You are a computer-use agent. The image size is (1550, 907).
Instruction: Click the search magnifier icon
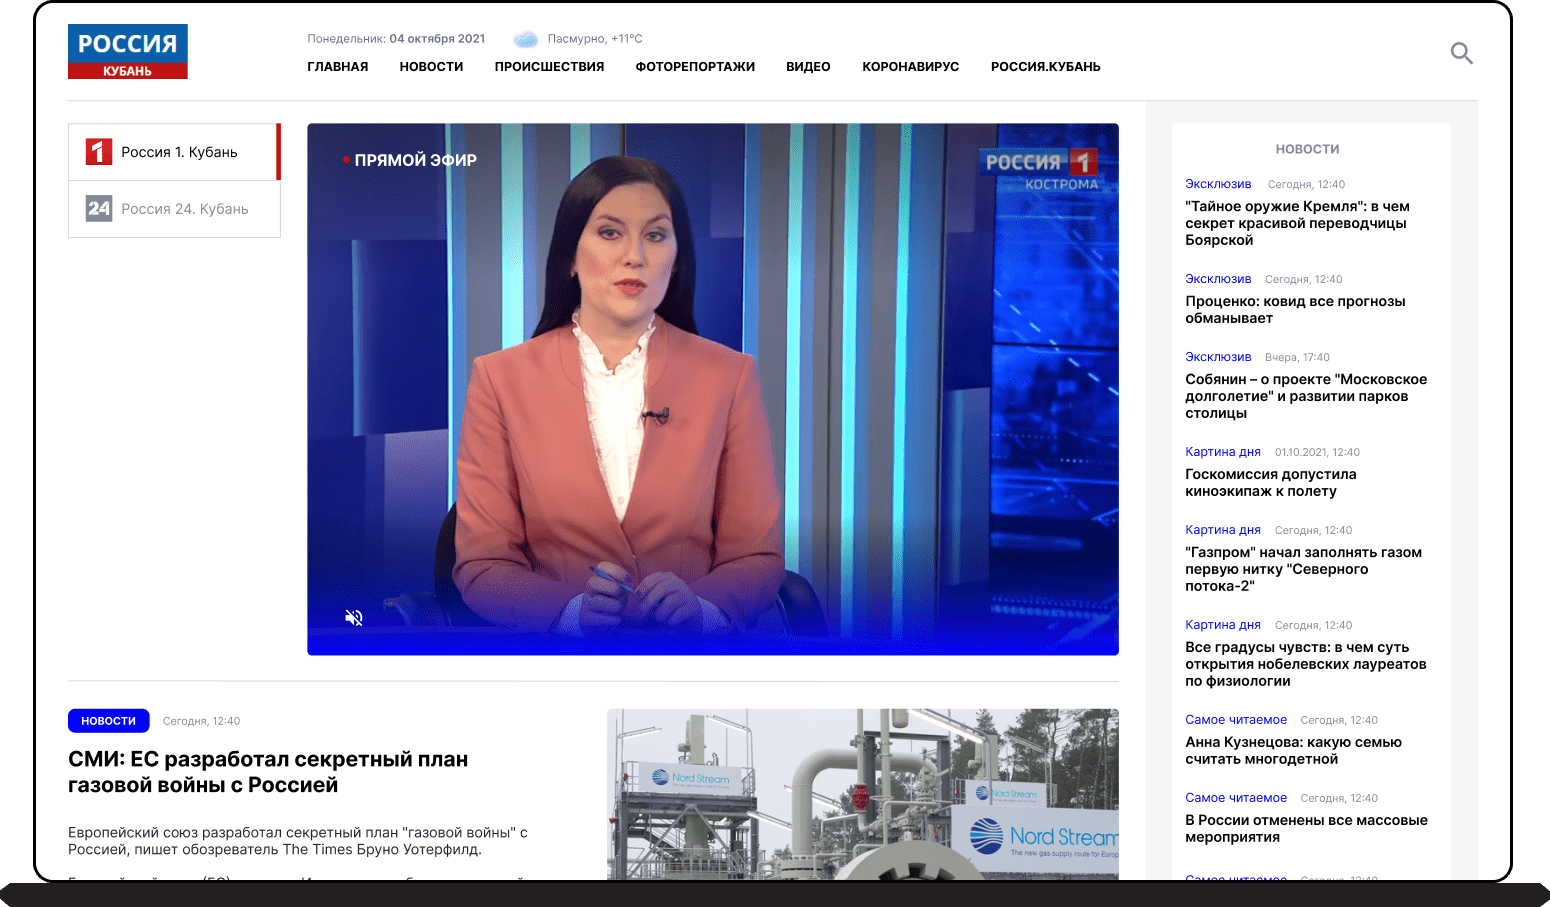1461,53
